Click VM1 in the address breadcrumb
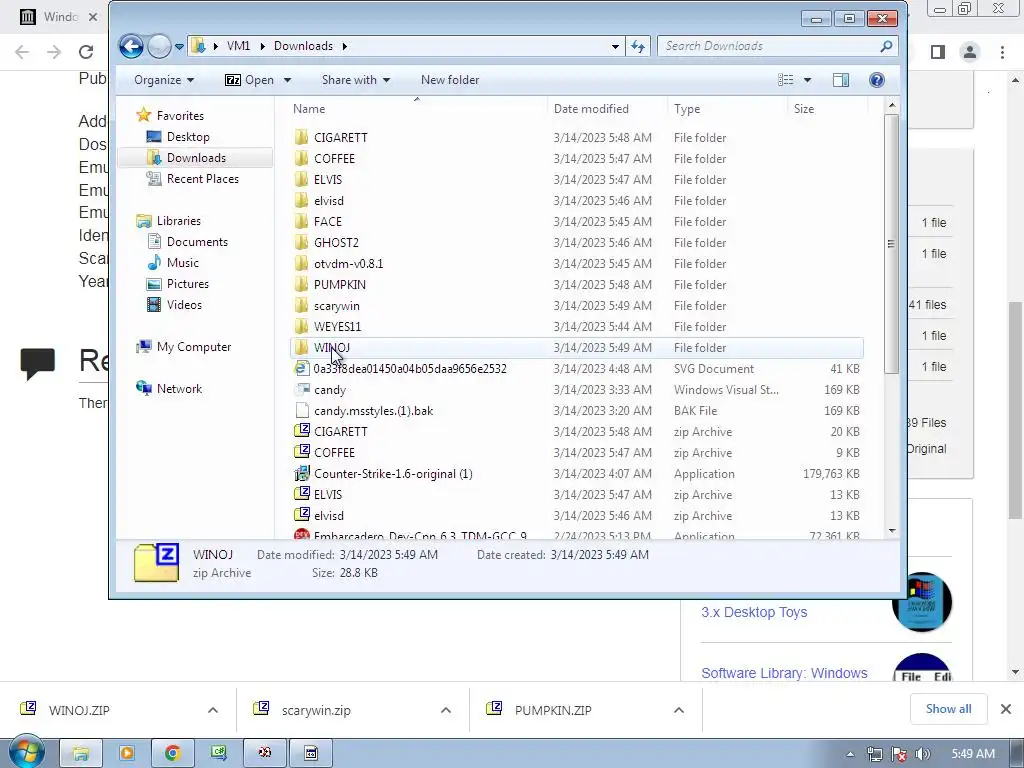 tap(238, 46)
